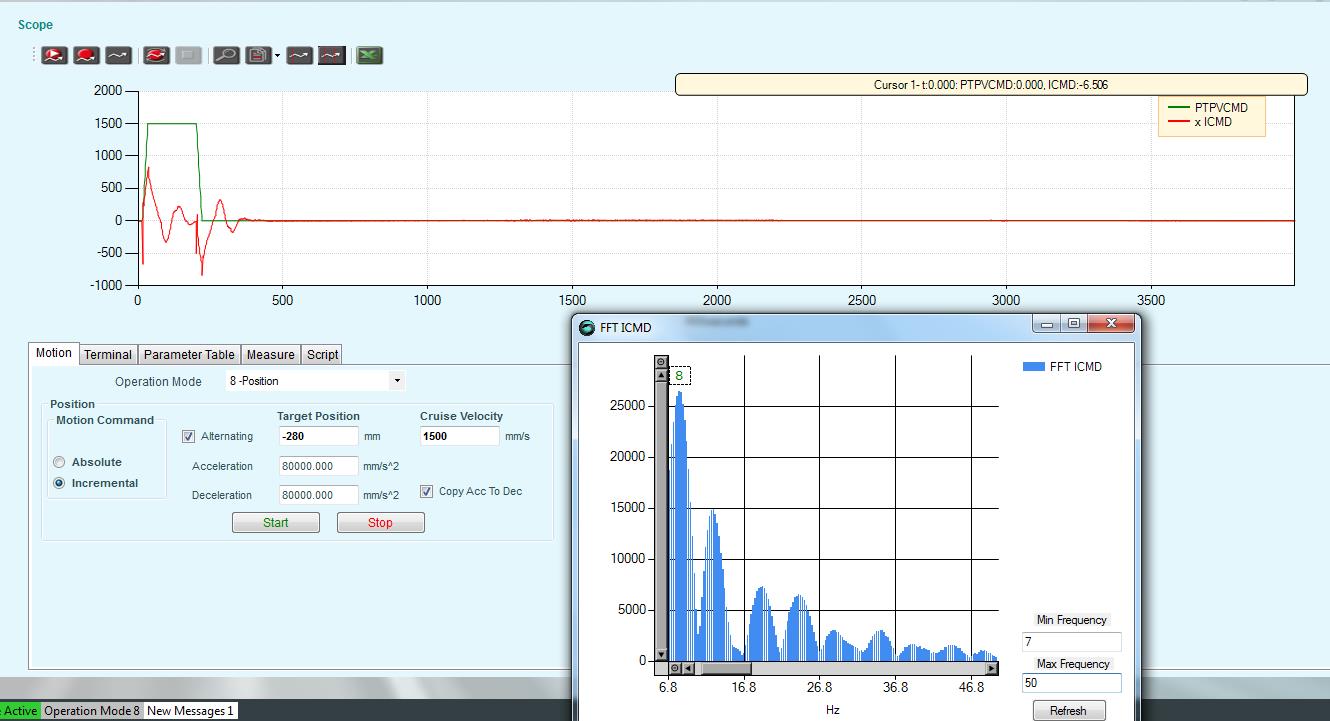Open the Operation Mode dropdown
The image size is (1330, 721).
(397, 381)
